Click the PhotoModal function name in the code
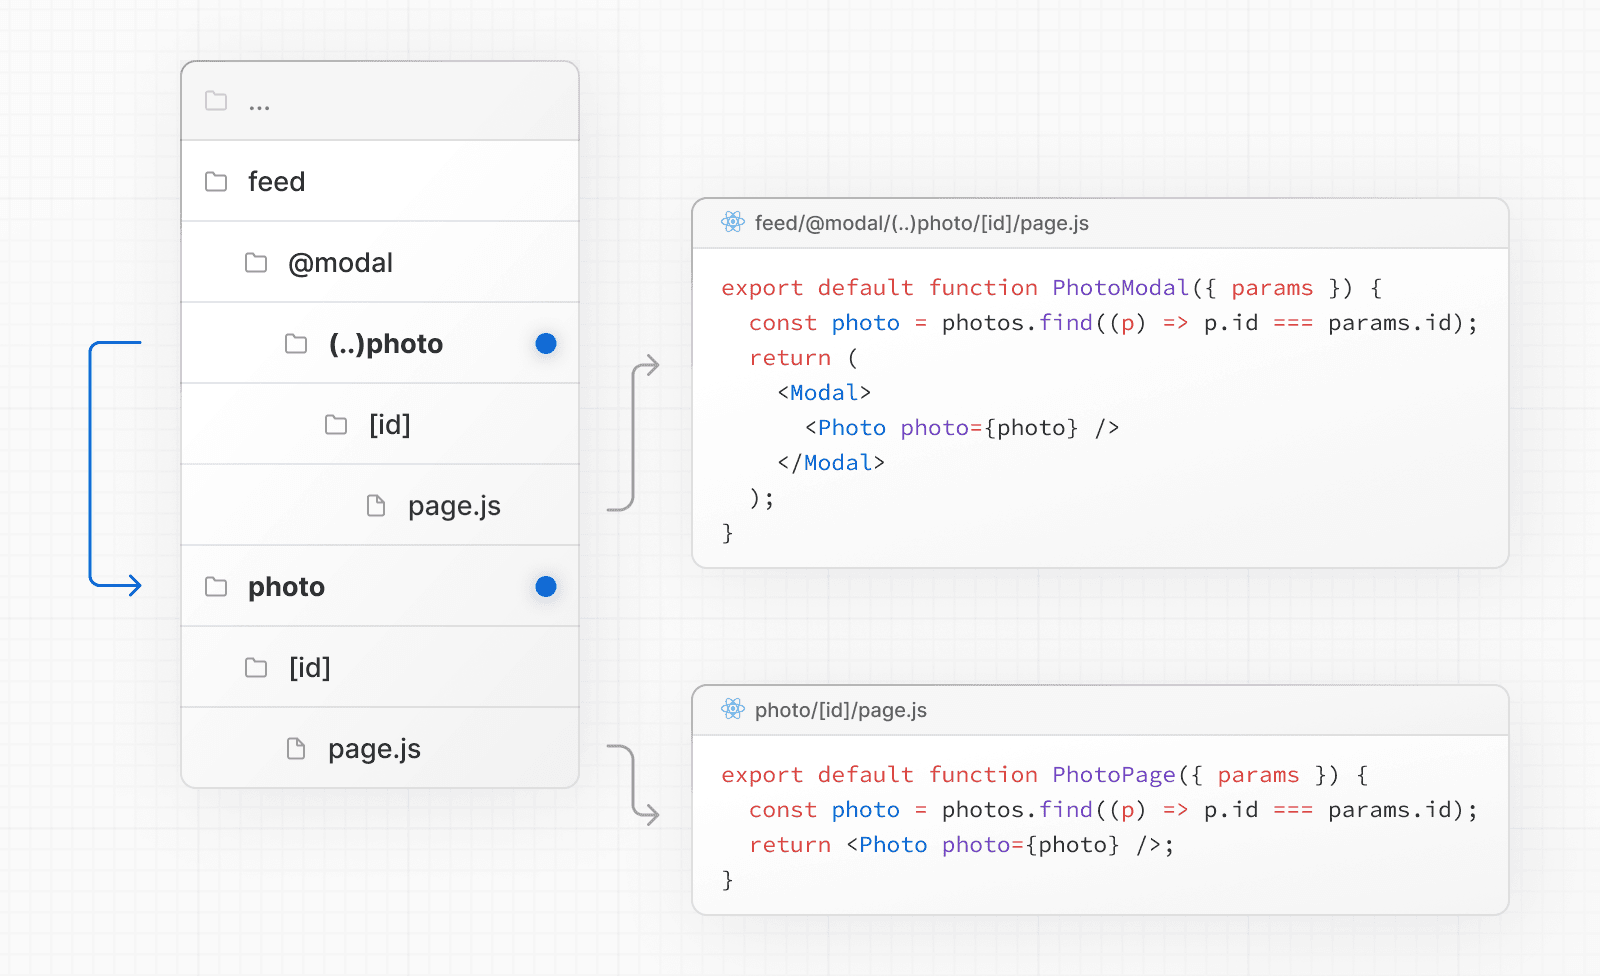The image size is (1600, 976). (x=1119, y=288)
